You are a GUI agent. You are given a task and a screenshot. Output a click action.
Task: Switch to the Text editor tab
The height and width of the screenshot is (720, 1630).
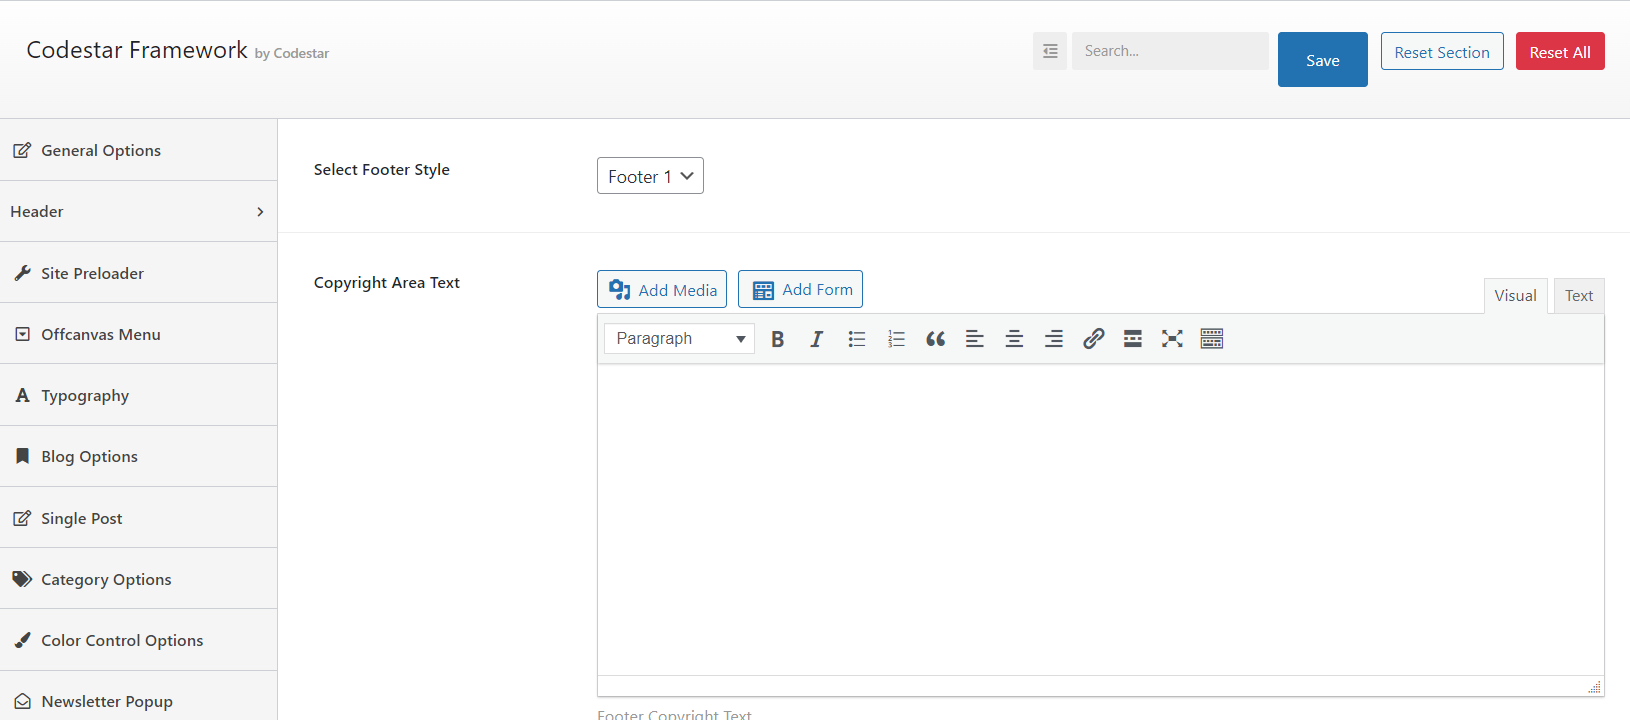point(1578,296)
